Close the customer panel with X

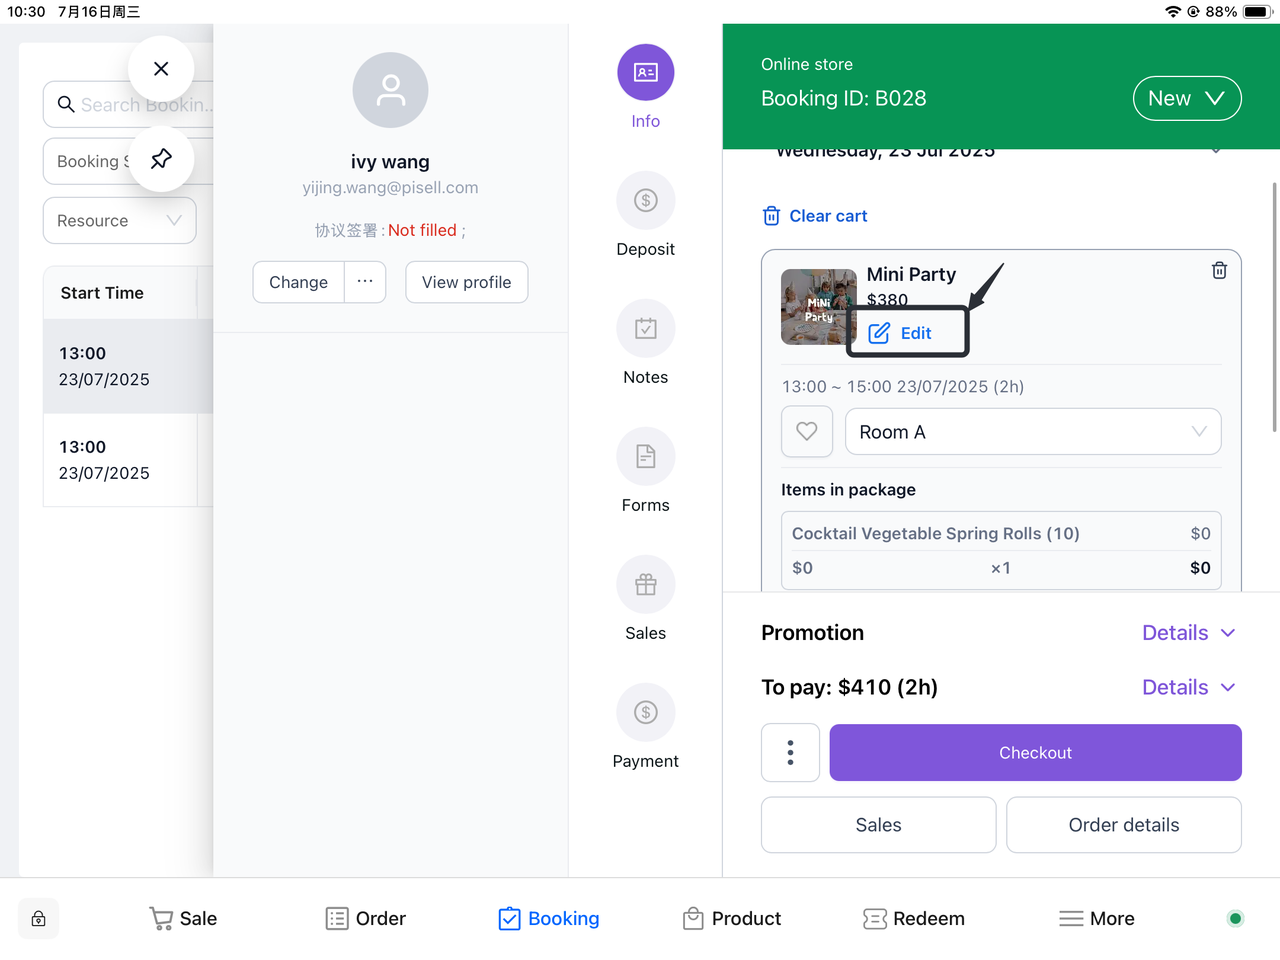(x=161, y=69)
